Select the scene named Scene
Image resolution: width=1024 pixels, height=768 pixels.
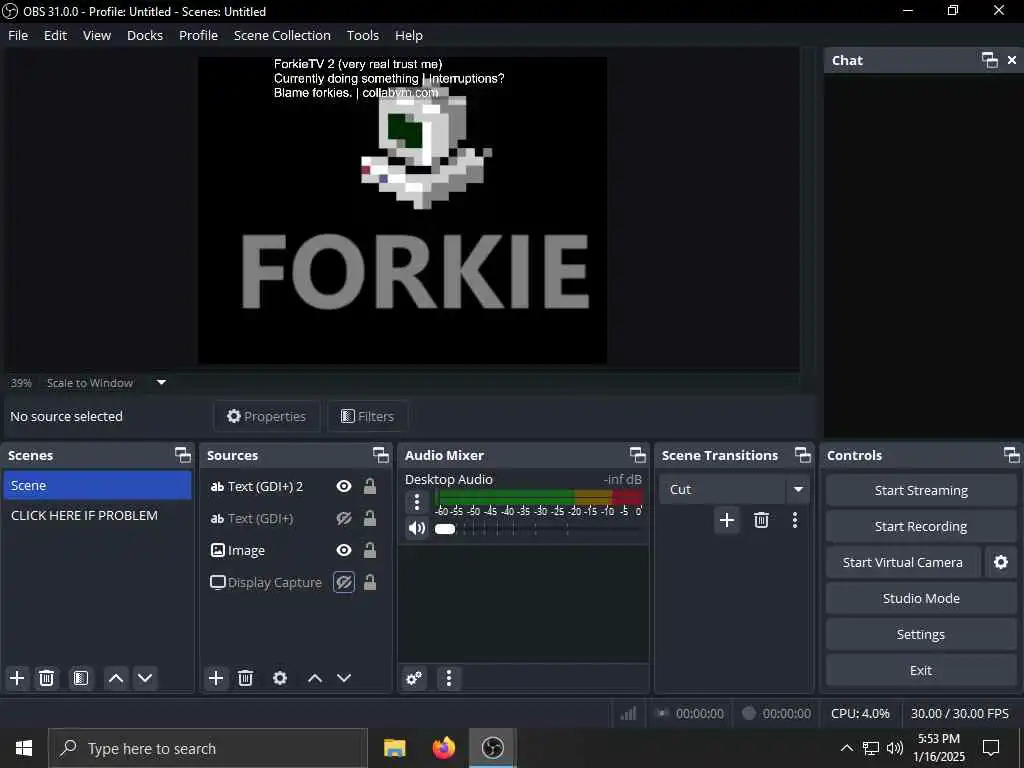97,485
